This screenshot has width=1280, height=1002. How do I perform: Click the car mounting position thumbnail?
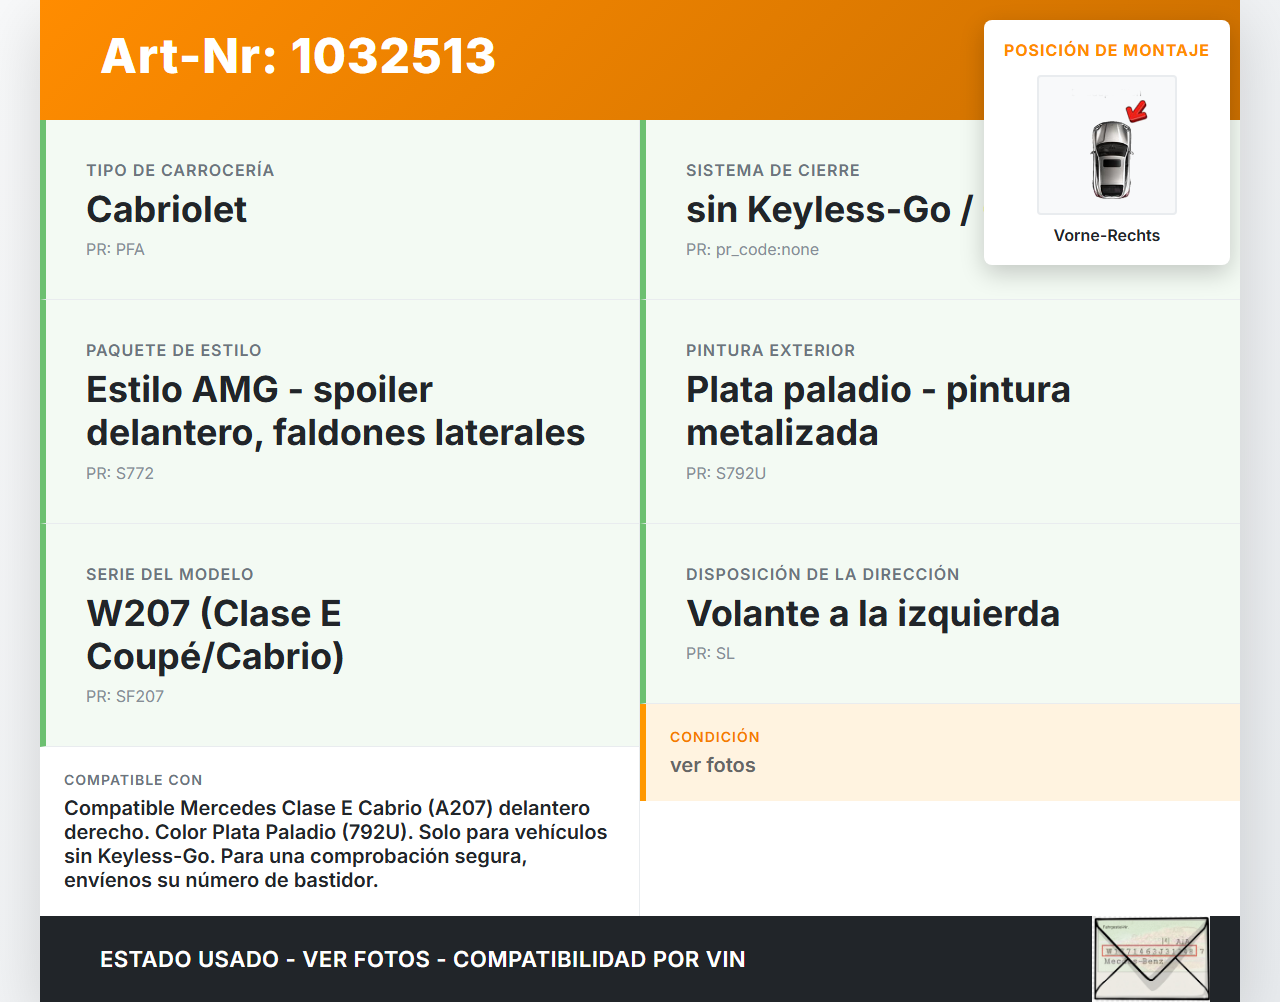[x=1107, y=145]
